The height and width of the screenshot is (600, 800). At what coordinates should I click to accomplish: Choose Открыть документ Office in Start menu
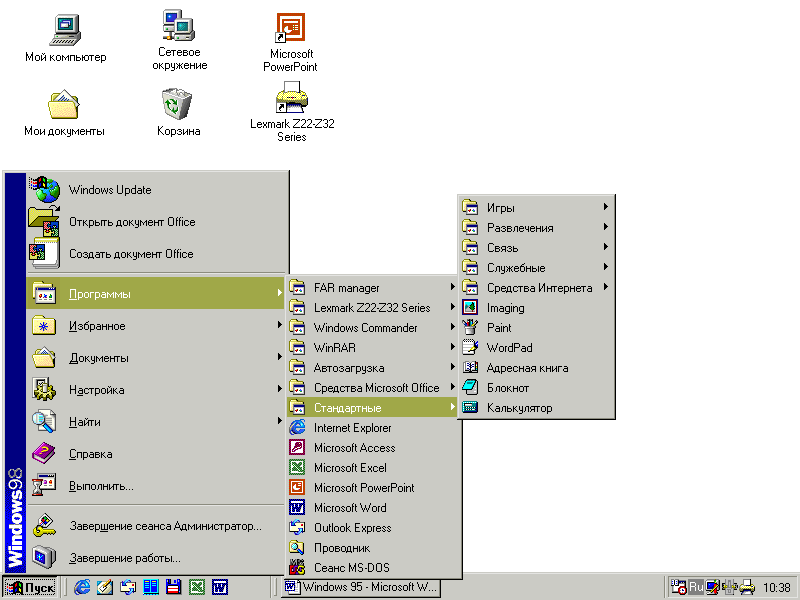[157, 222]
